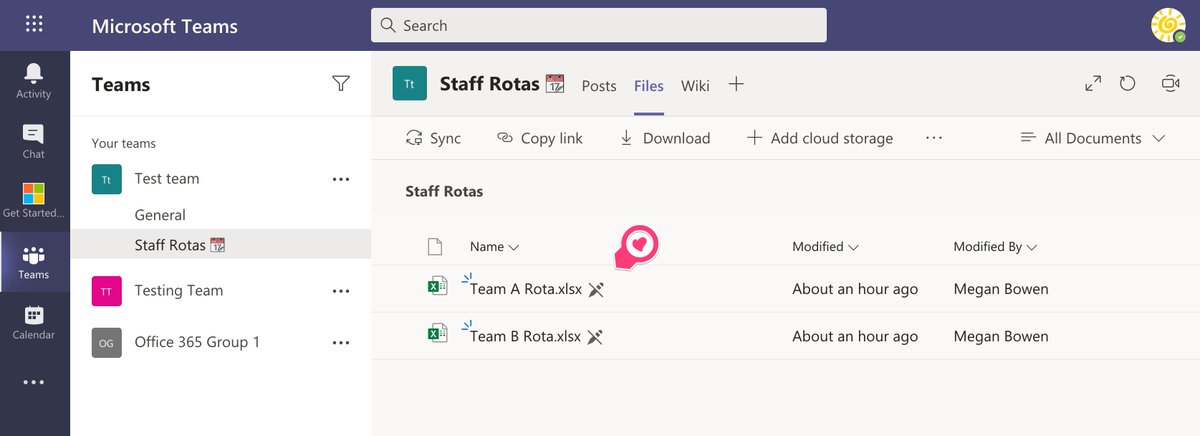Select Test team in the teams list
This screenshot has height=436, width=1200.
[x=167, y=179]
